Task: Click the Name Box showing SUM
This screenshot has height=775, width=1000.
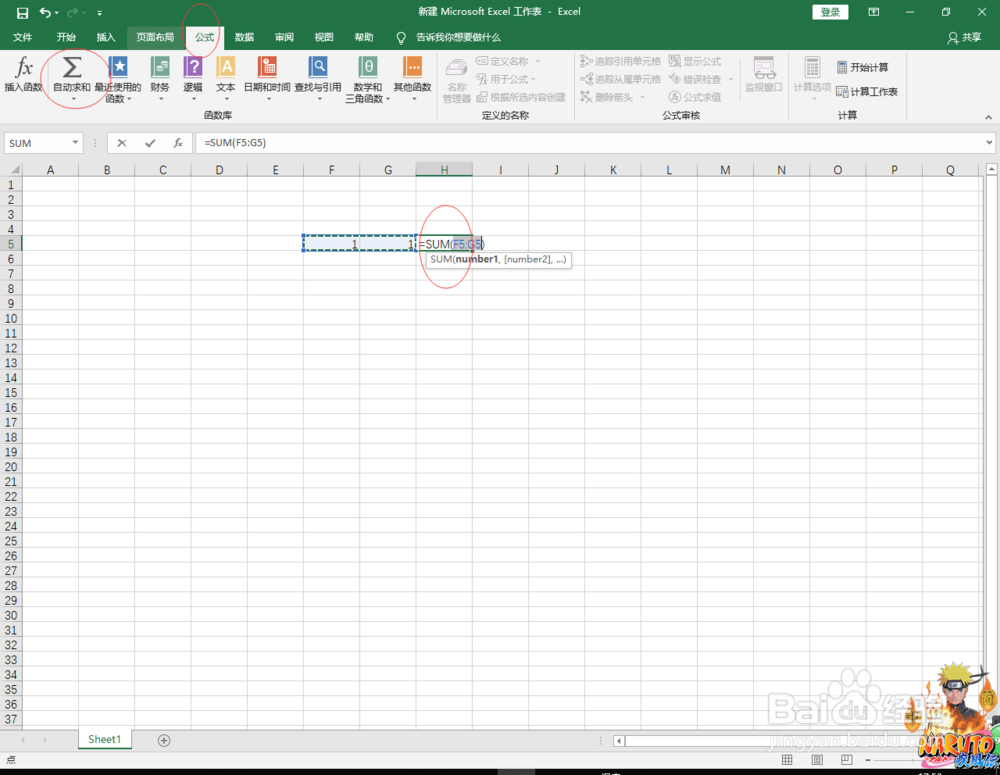Action: [x=36, y=143]
